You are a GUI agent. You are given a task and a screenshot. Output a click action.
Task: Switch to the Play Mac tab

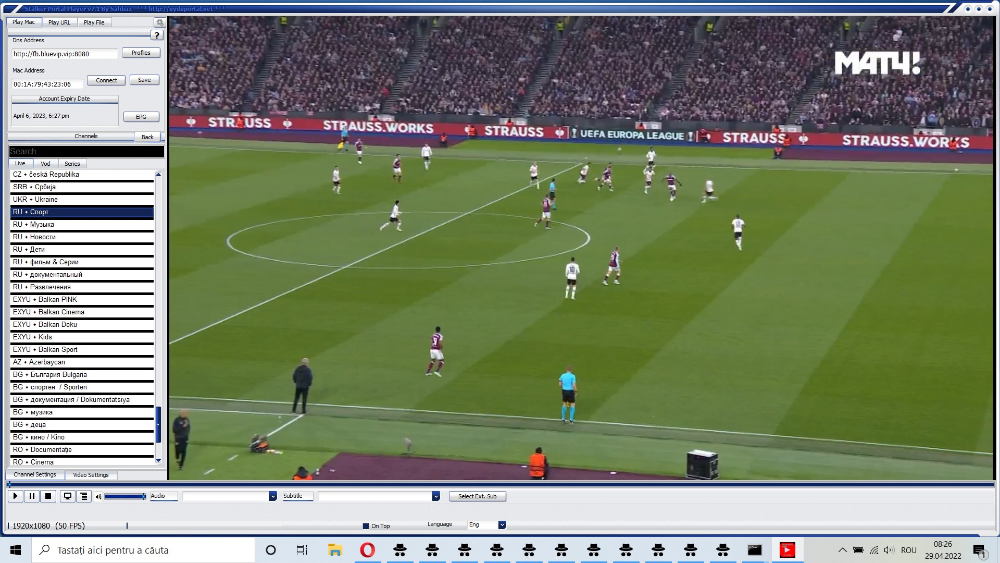pos(24,22)
